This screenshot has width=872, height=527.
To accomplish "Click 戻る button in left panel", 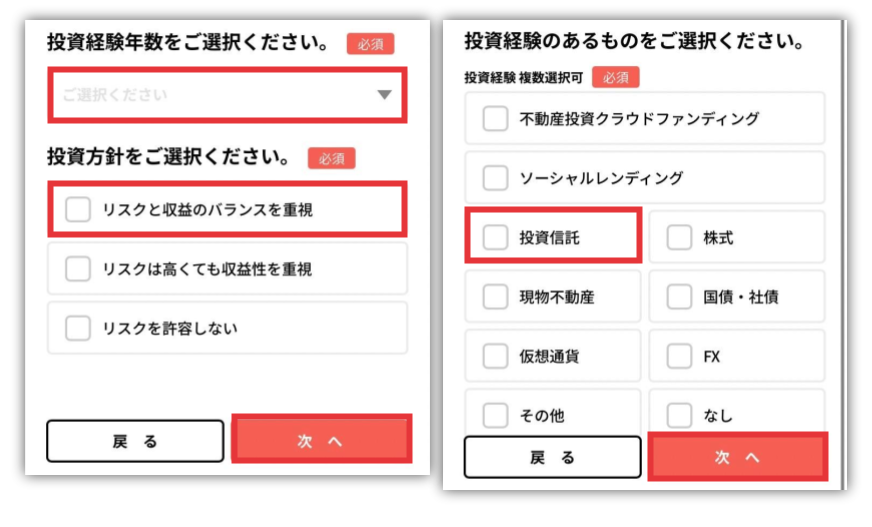I will (135, 441).
